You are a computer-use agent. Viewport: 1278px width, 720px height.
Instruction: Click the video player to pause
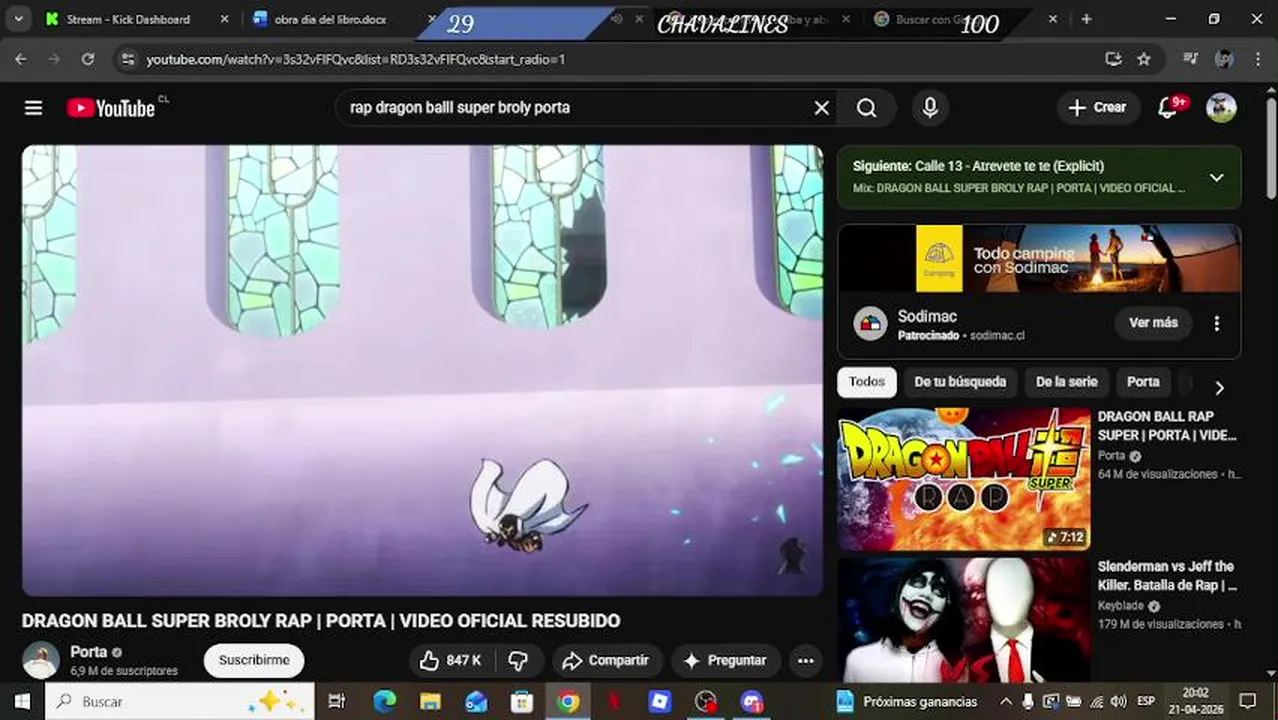422,371
